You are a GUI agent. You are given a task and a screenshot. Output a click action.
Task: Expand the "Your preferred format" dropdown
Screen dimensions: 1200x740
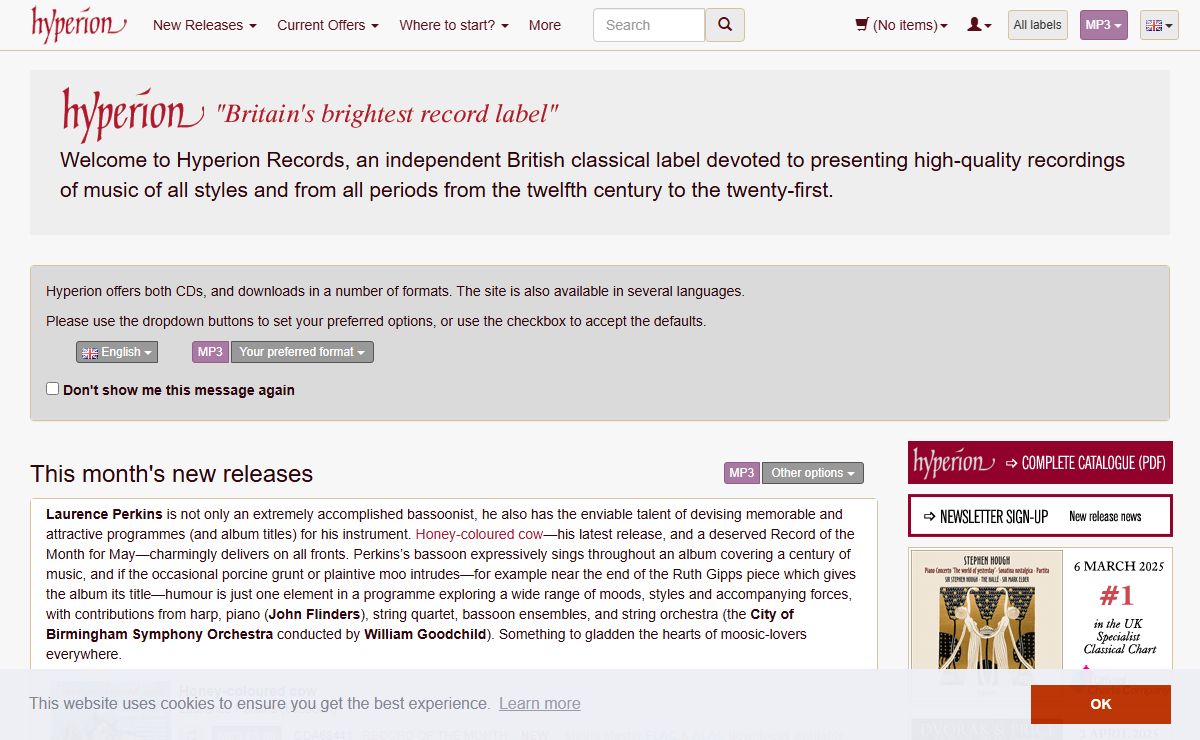pos(301,352)
